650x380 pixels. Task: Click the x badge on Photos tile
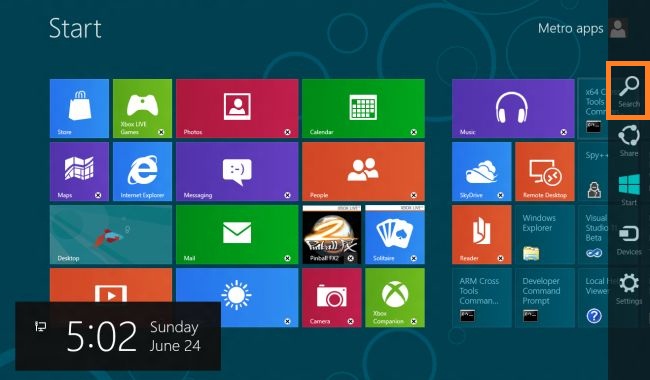tap(288, 132)
